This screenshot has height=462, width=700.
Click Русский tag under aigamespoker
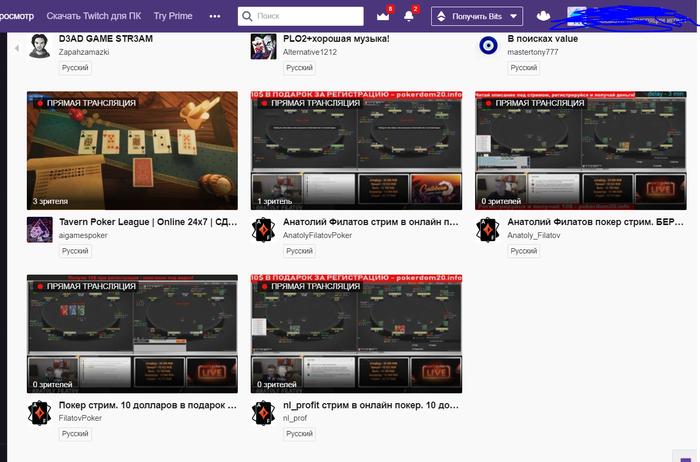pyautogui.click(x=75, y=251)
